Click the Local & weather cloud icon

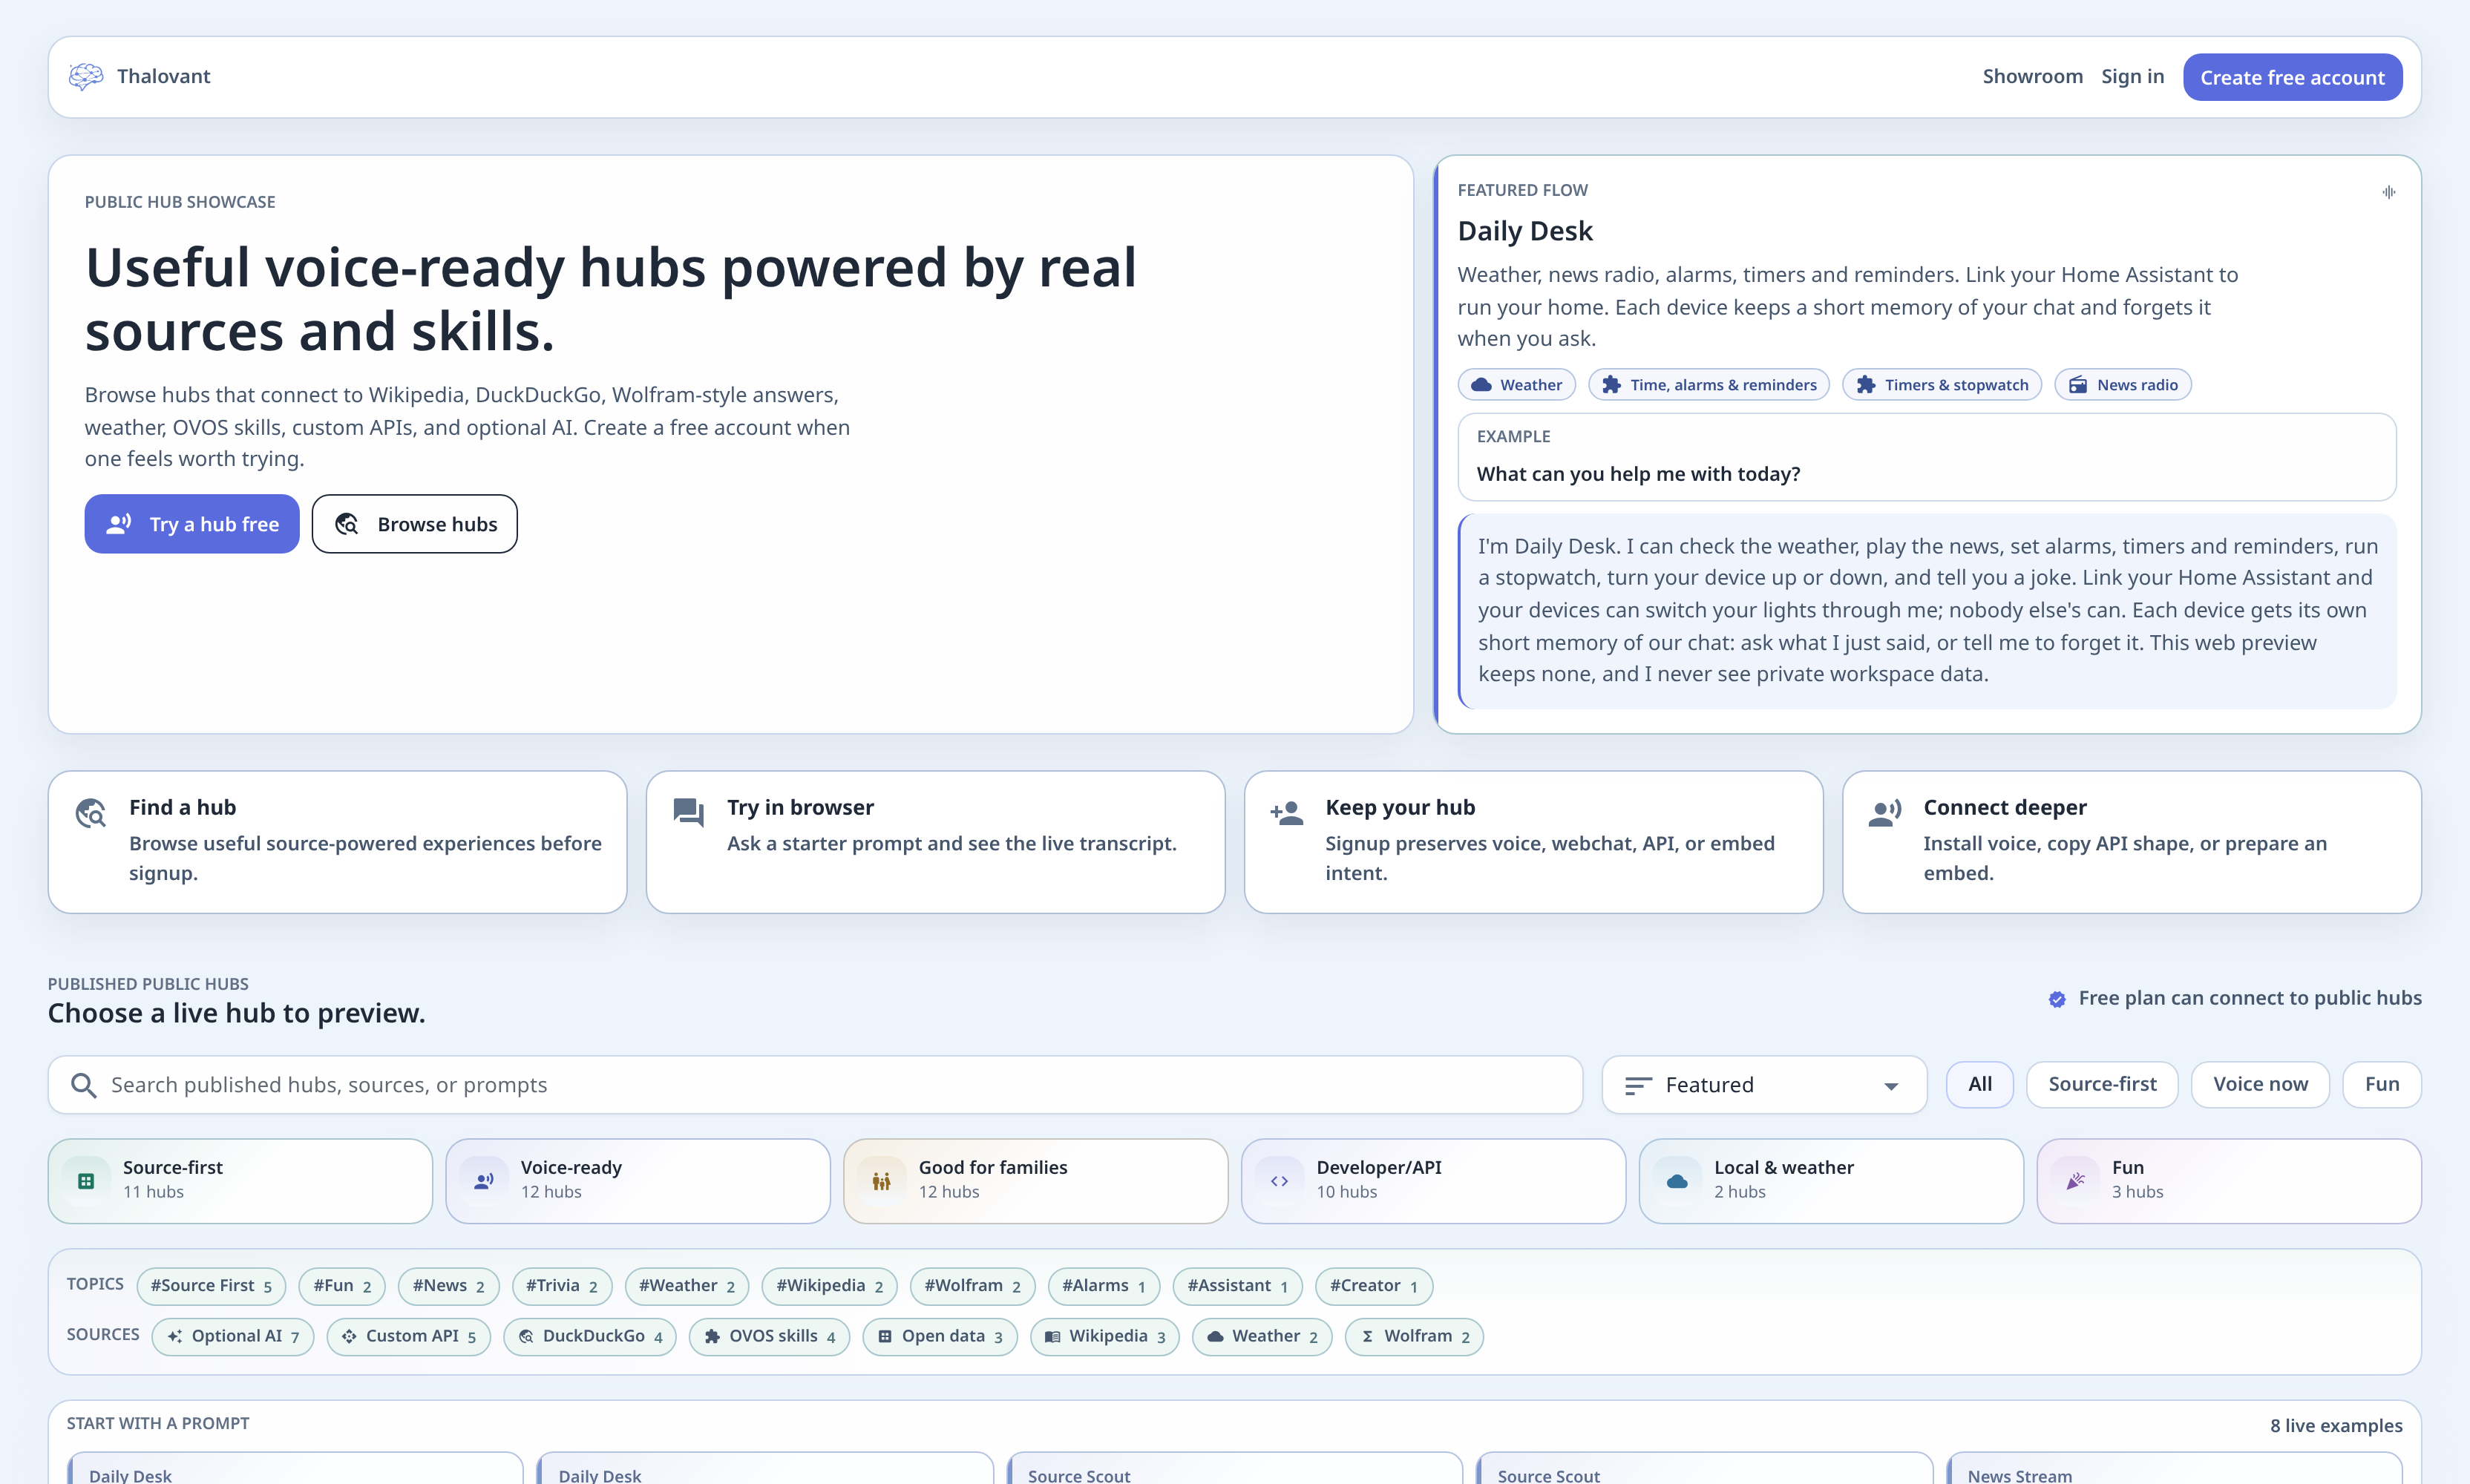tap(1677, 1181)
